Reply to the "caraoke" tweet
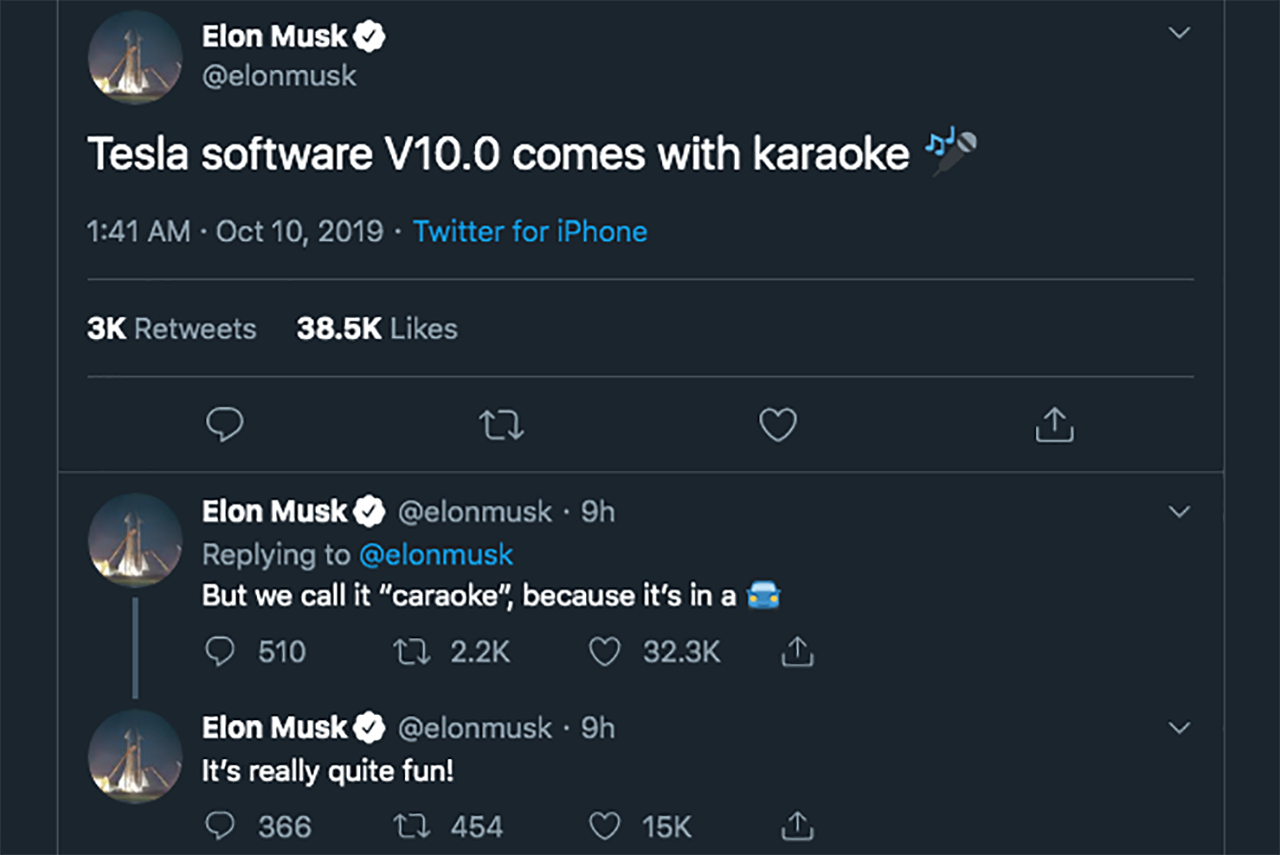Viewport: 1280px width, 855px height. point(220,653)
